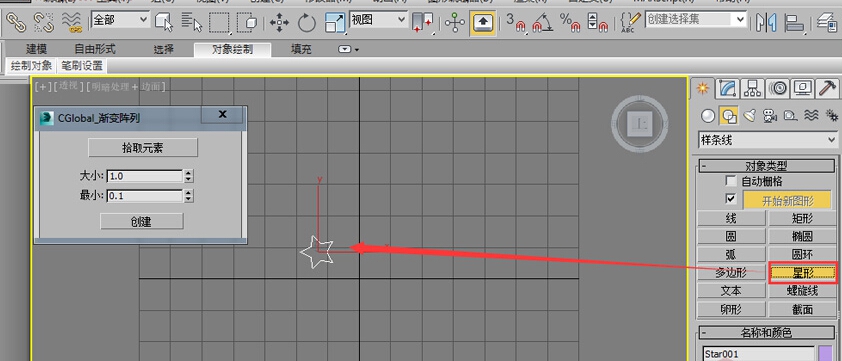Open the 样条线 shape type dropdown

point(767,141)
